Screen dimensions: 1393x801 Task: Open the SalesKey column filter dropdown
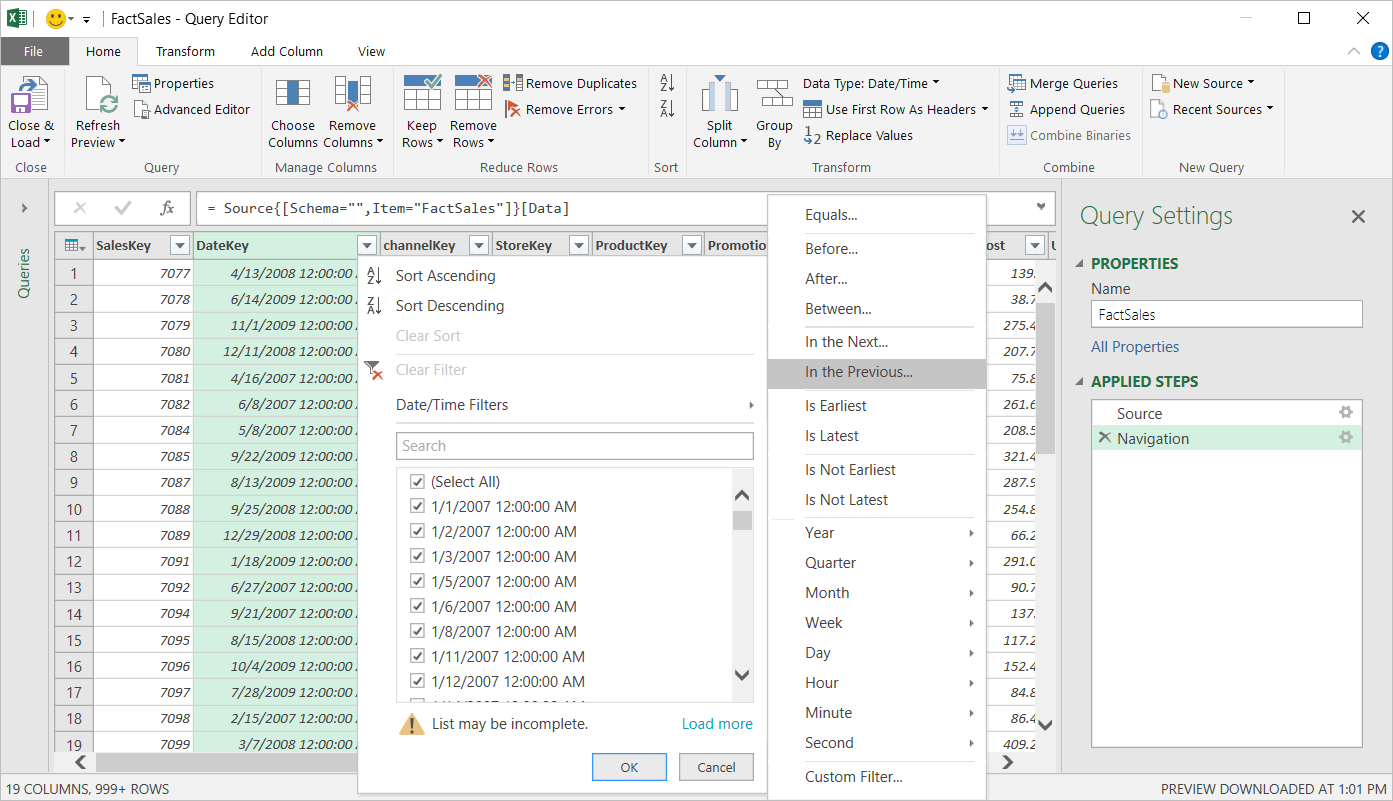180,246
